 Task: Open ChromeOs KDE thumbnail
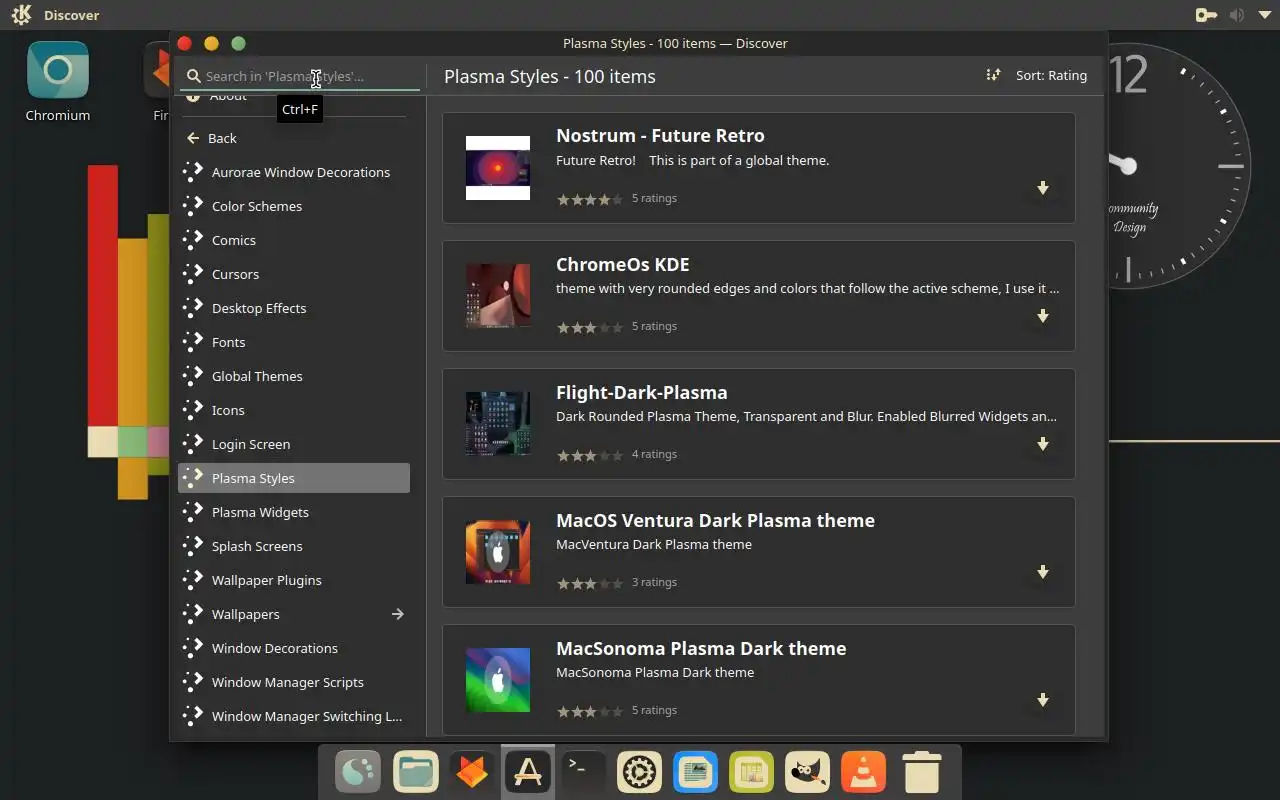pyautogui.click(x=498, y=296)
